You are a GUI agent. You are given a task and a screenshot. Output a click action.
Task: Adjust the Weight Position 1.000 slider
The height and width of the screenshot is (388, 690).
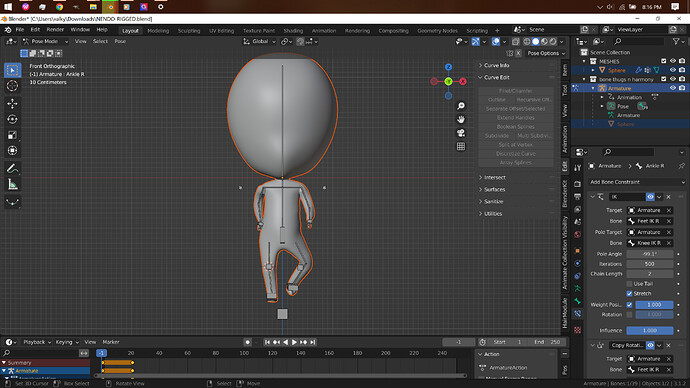point(654,305)
